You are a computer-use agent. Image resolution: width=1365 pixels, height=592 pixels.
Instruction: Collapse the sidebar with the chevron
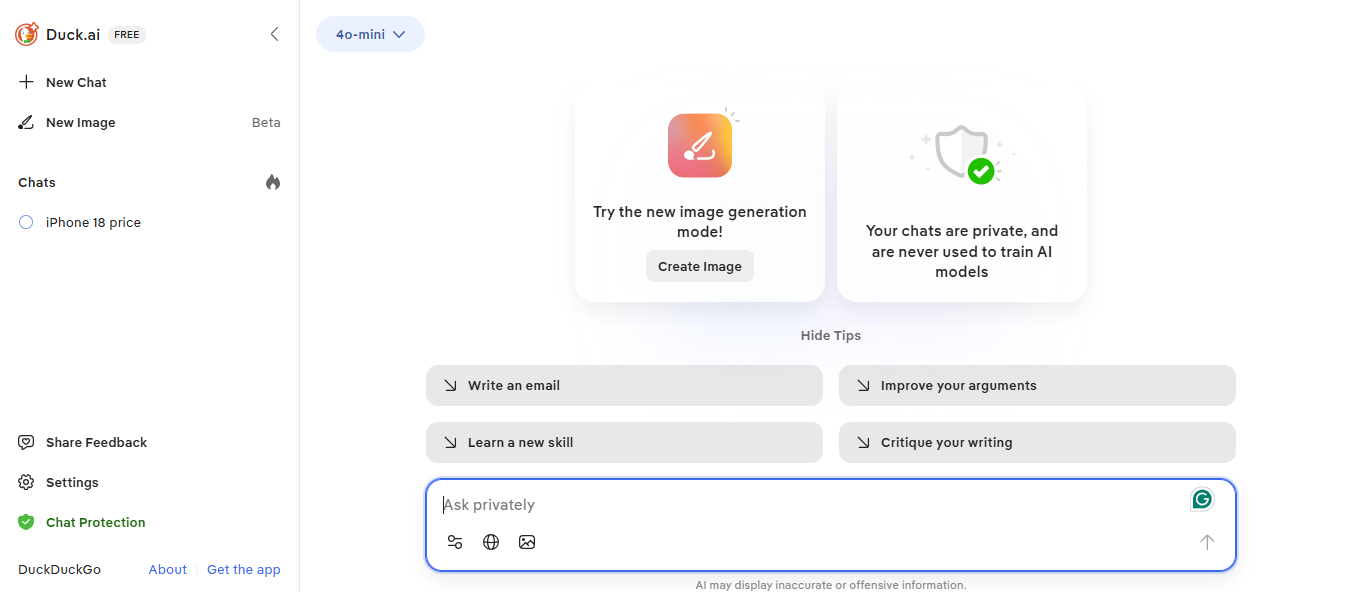pyautogui.click(x=275, y=34)
